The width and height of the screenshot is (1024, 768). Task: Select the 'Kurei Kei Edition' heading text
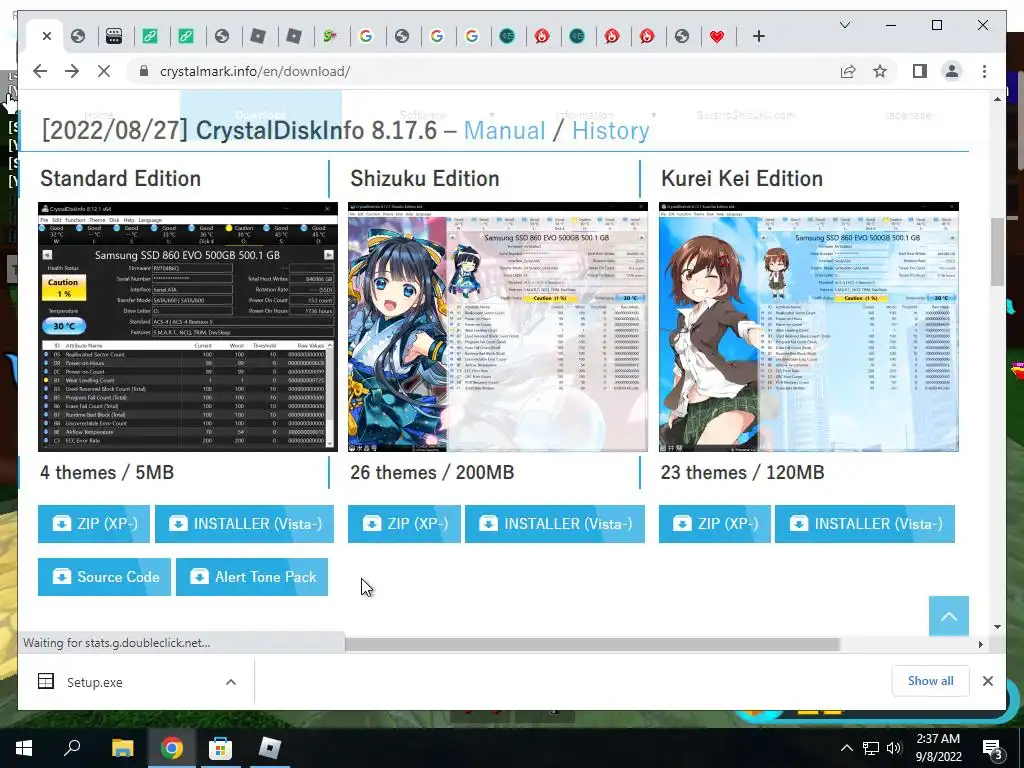pos(742,178)
